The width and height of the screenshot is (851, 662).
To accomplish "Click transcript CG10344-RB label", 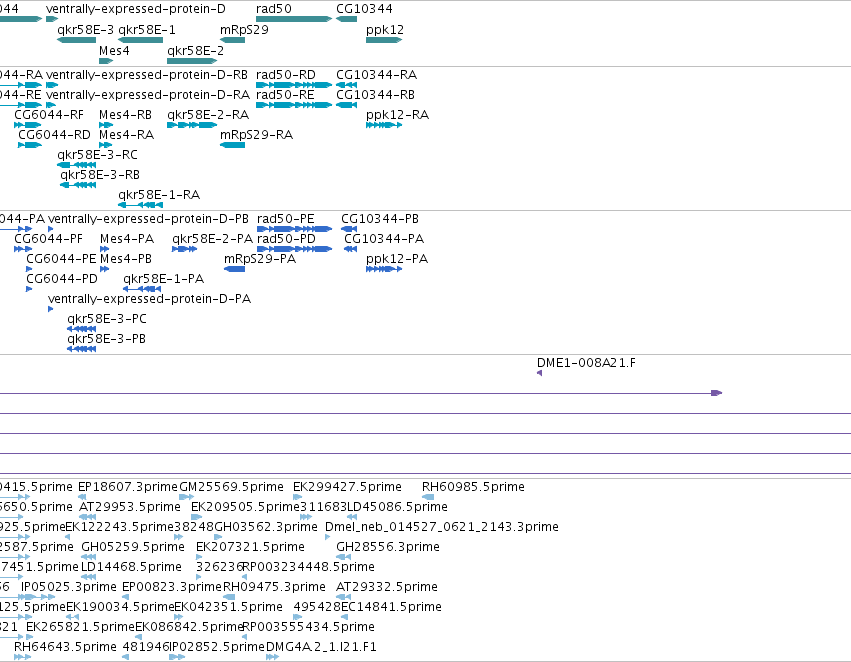I will pos(375,95).
